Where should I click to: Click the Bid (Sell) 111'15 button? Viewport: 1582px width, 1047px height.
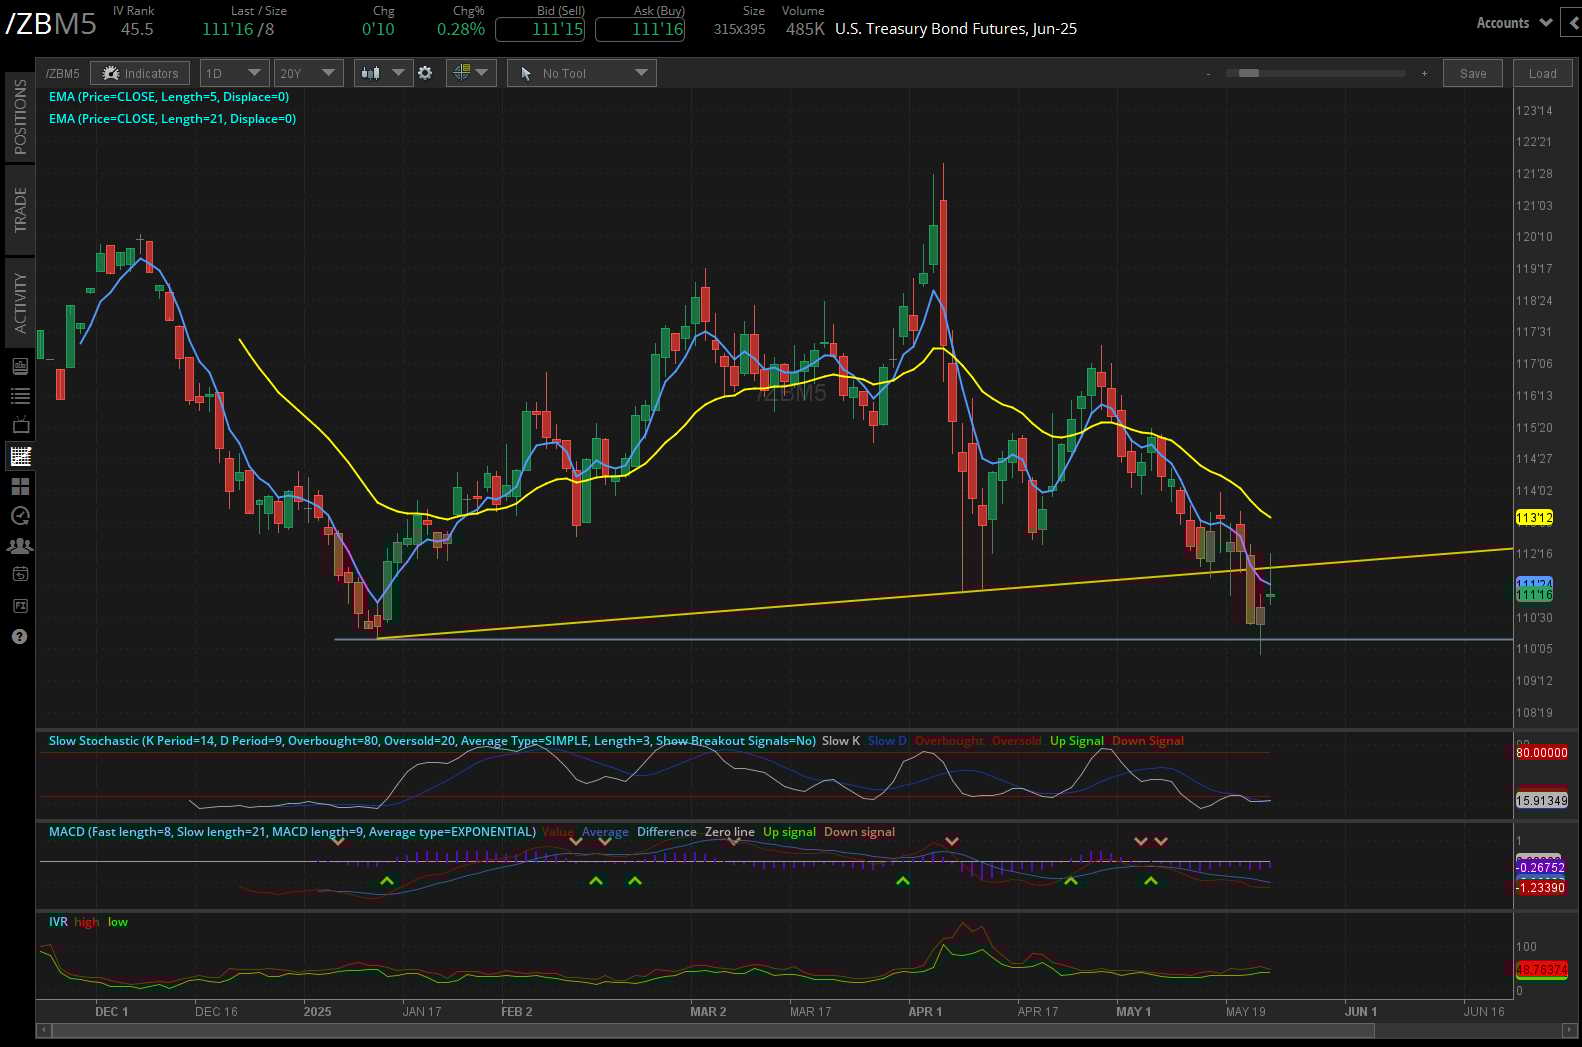[x=540, y=29]
